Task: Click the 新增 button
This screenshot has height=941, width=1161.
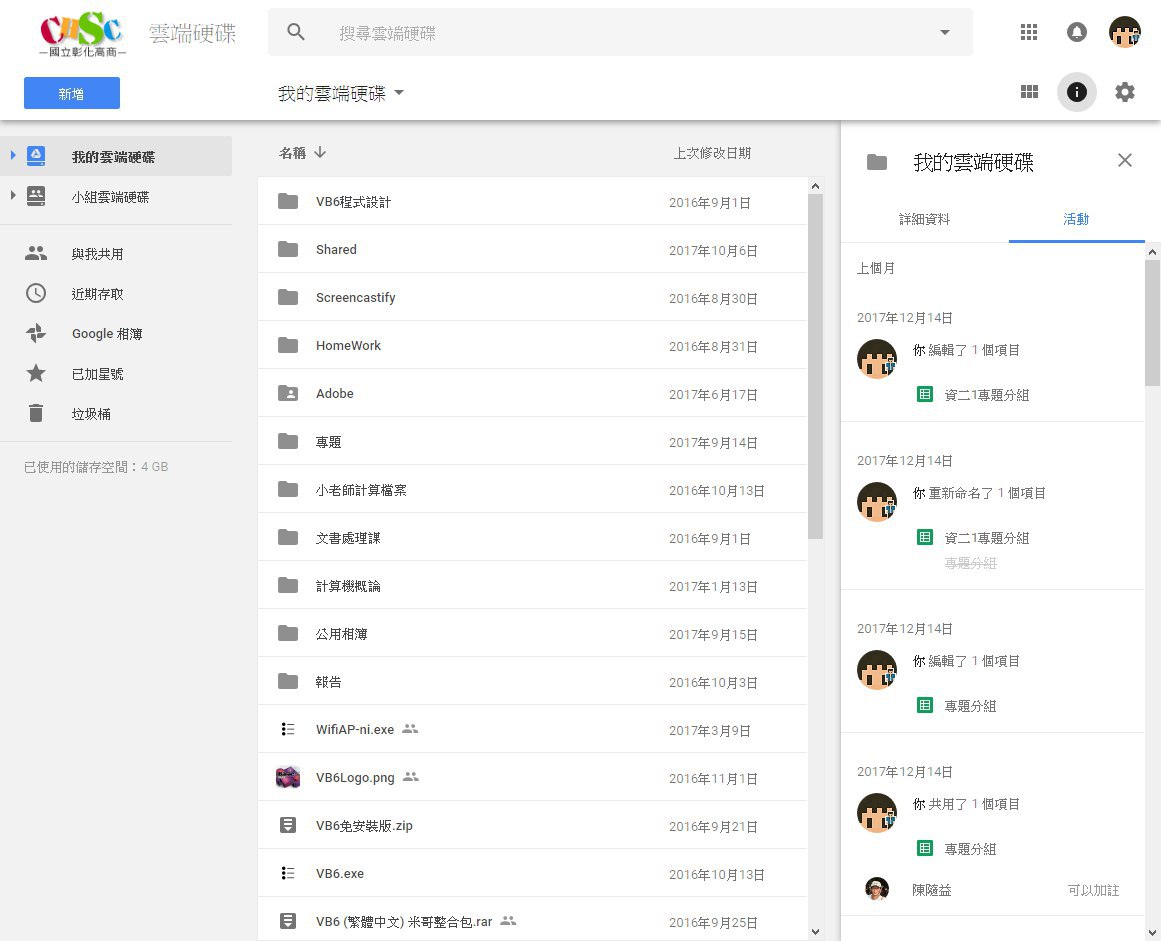Action: coord(72,93)
